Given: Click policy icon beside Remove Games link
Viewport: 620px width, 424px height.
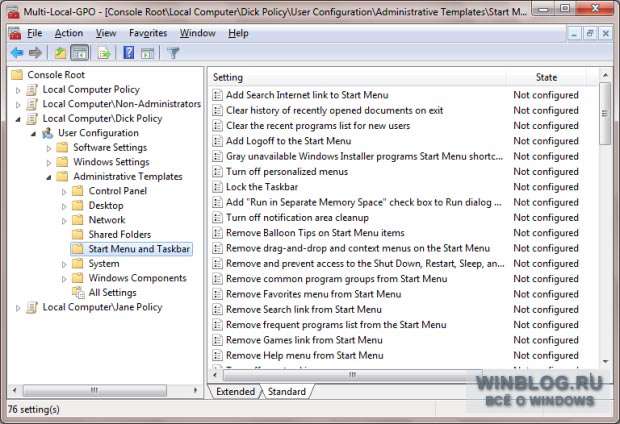Looking at the screenshot, I should point(217,340).
